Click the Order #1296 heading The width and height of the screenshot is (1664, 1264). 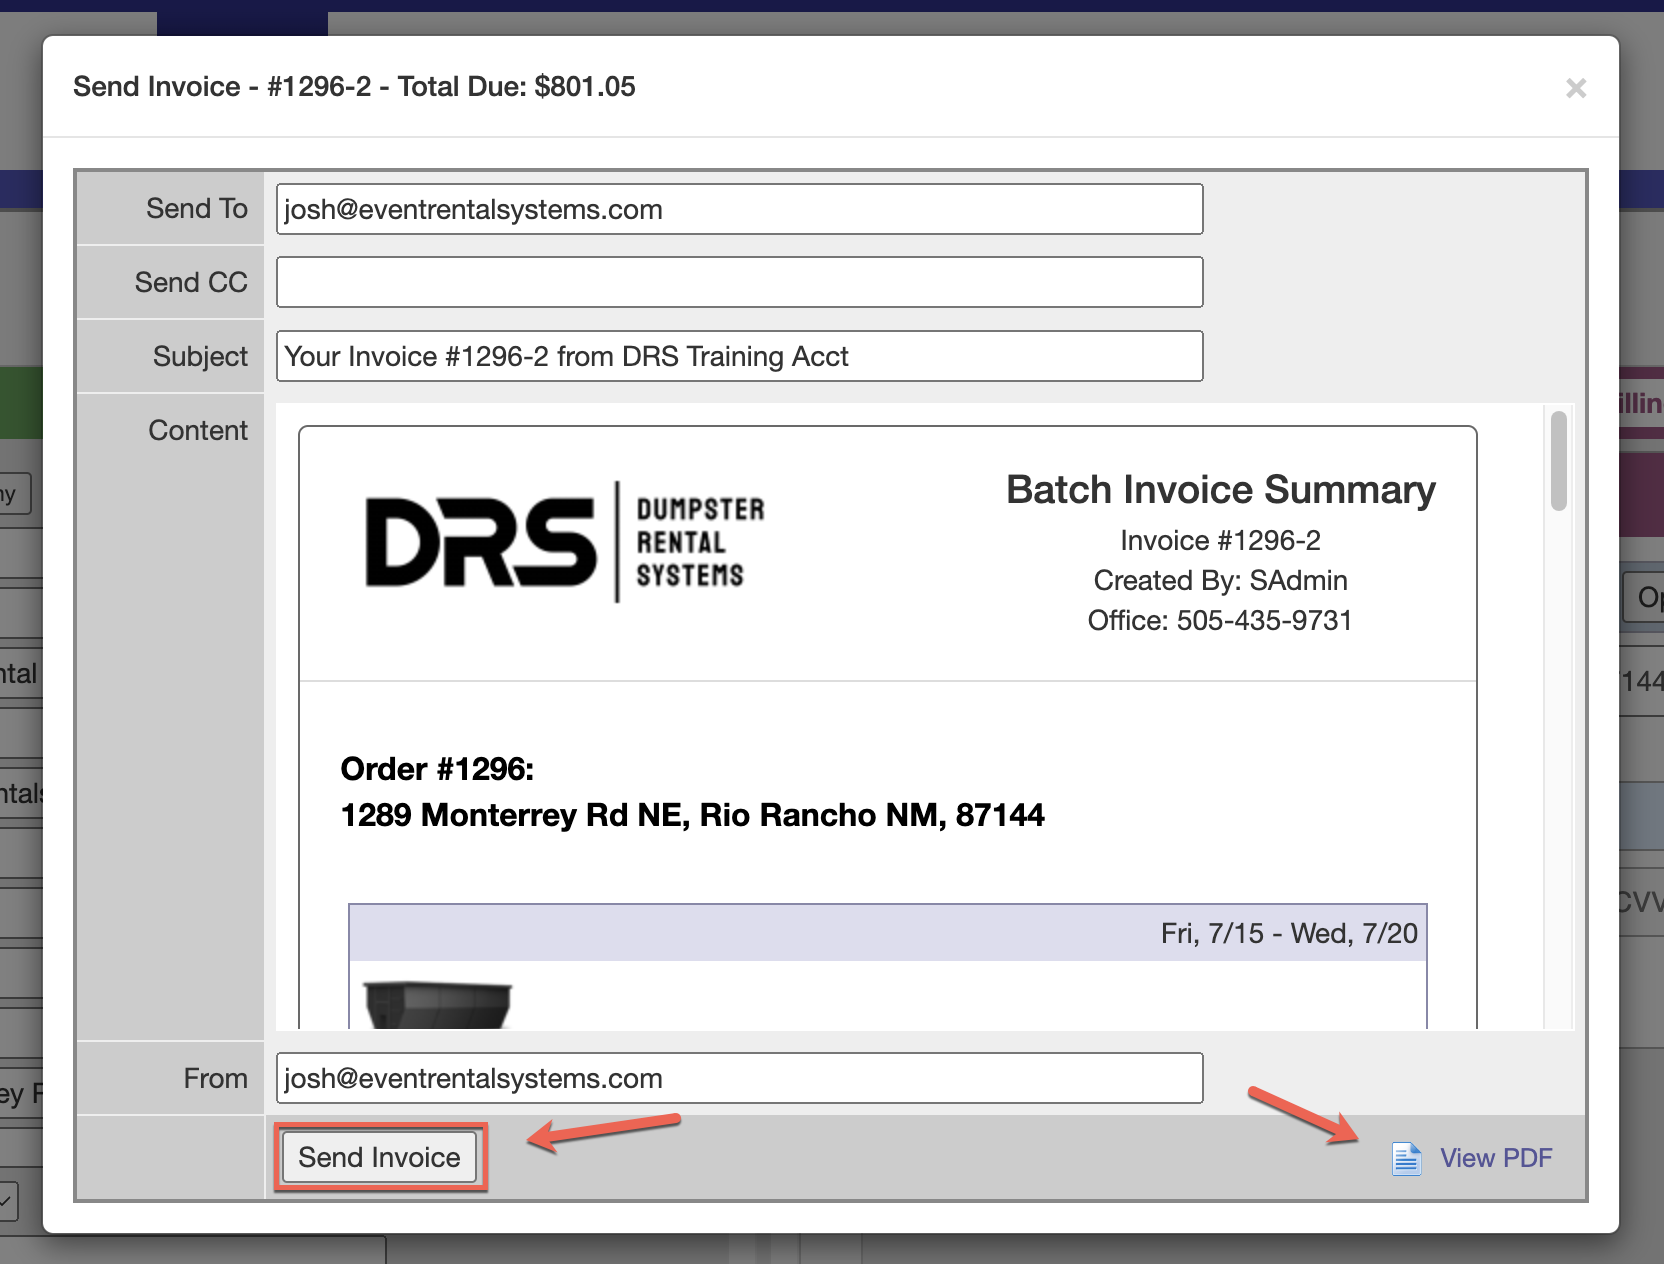point(437,769)
